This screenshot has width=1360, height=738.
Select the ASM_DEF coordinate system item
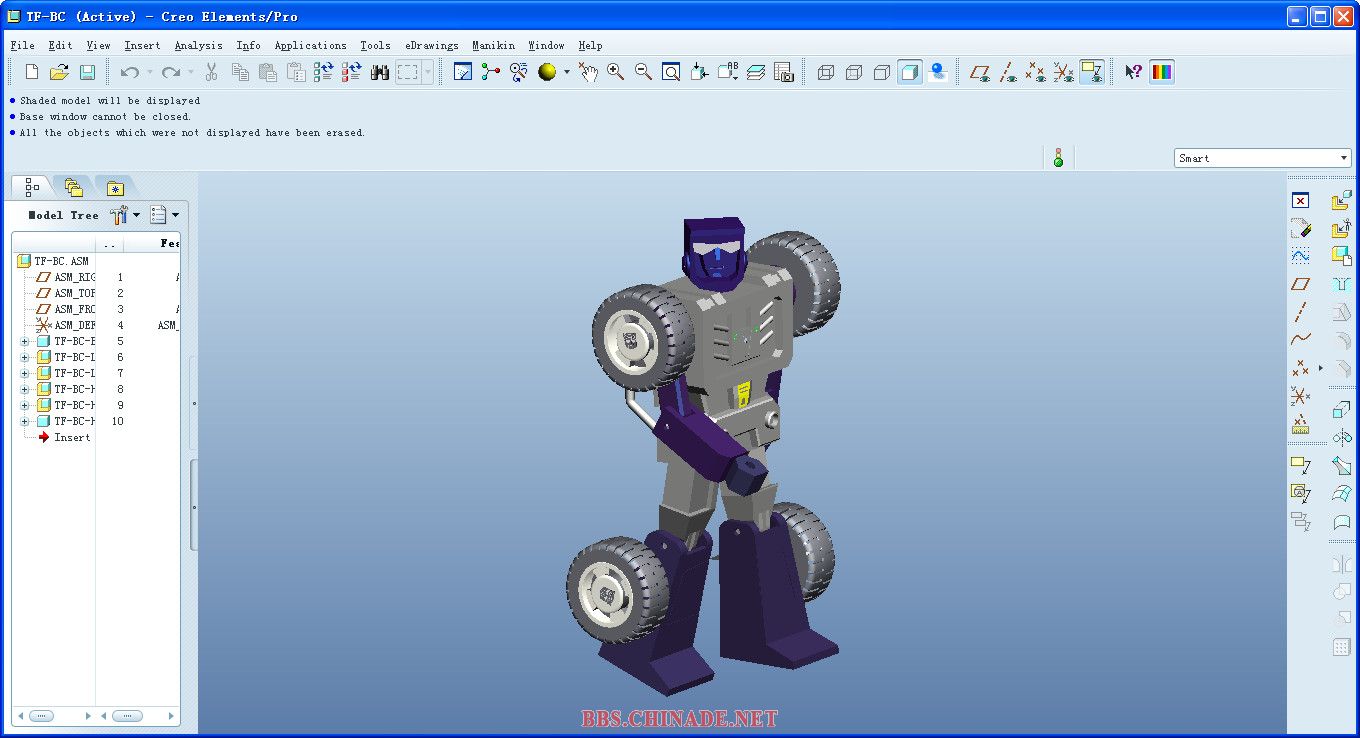click(66, 325)
